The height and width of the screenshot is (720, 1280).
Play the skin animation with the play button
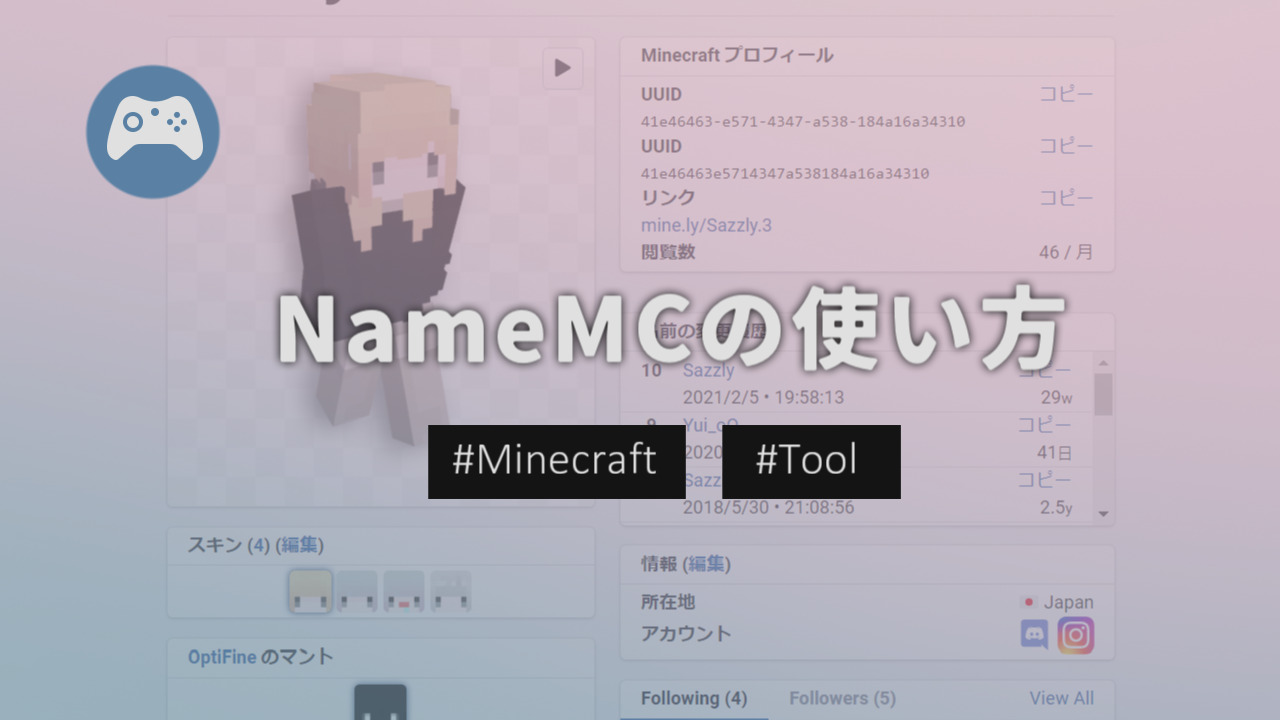point(563,68)
